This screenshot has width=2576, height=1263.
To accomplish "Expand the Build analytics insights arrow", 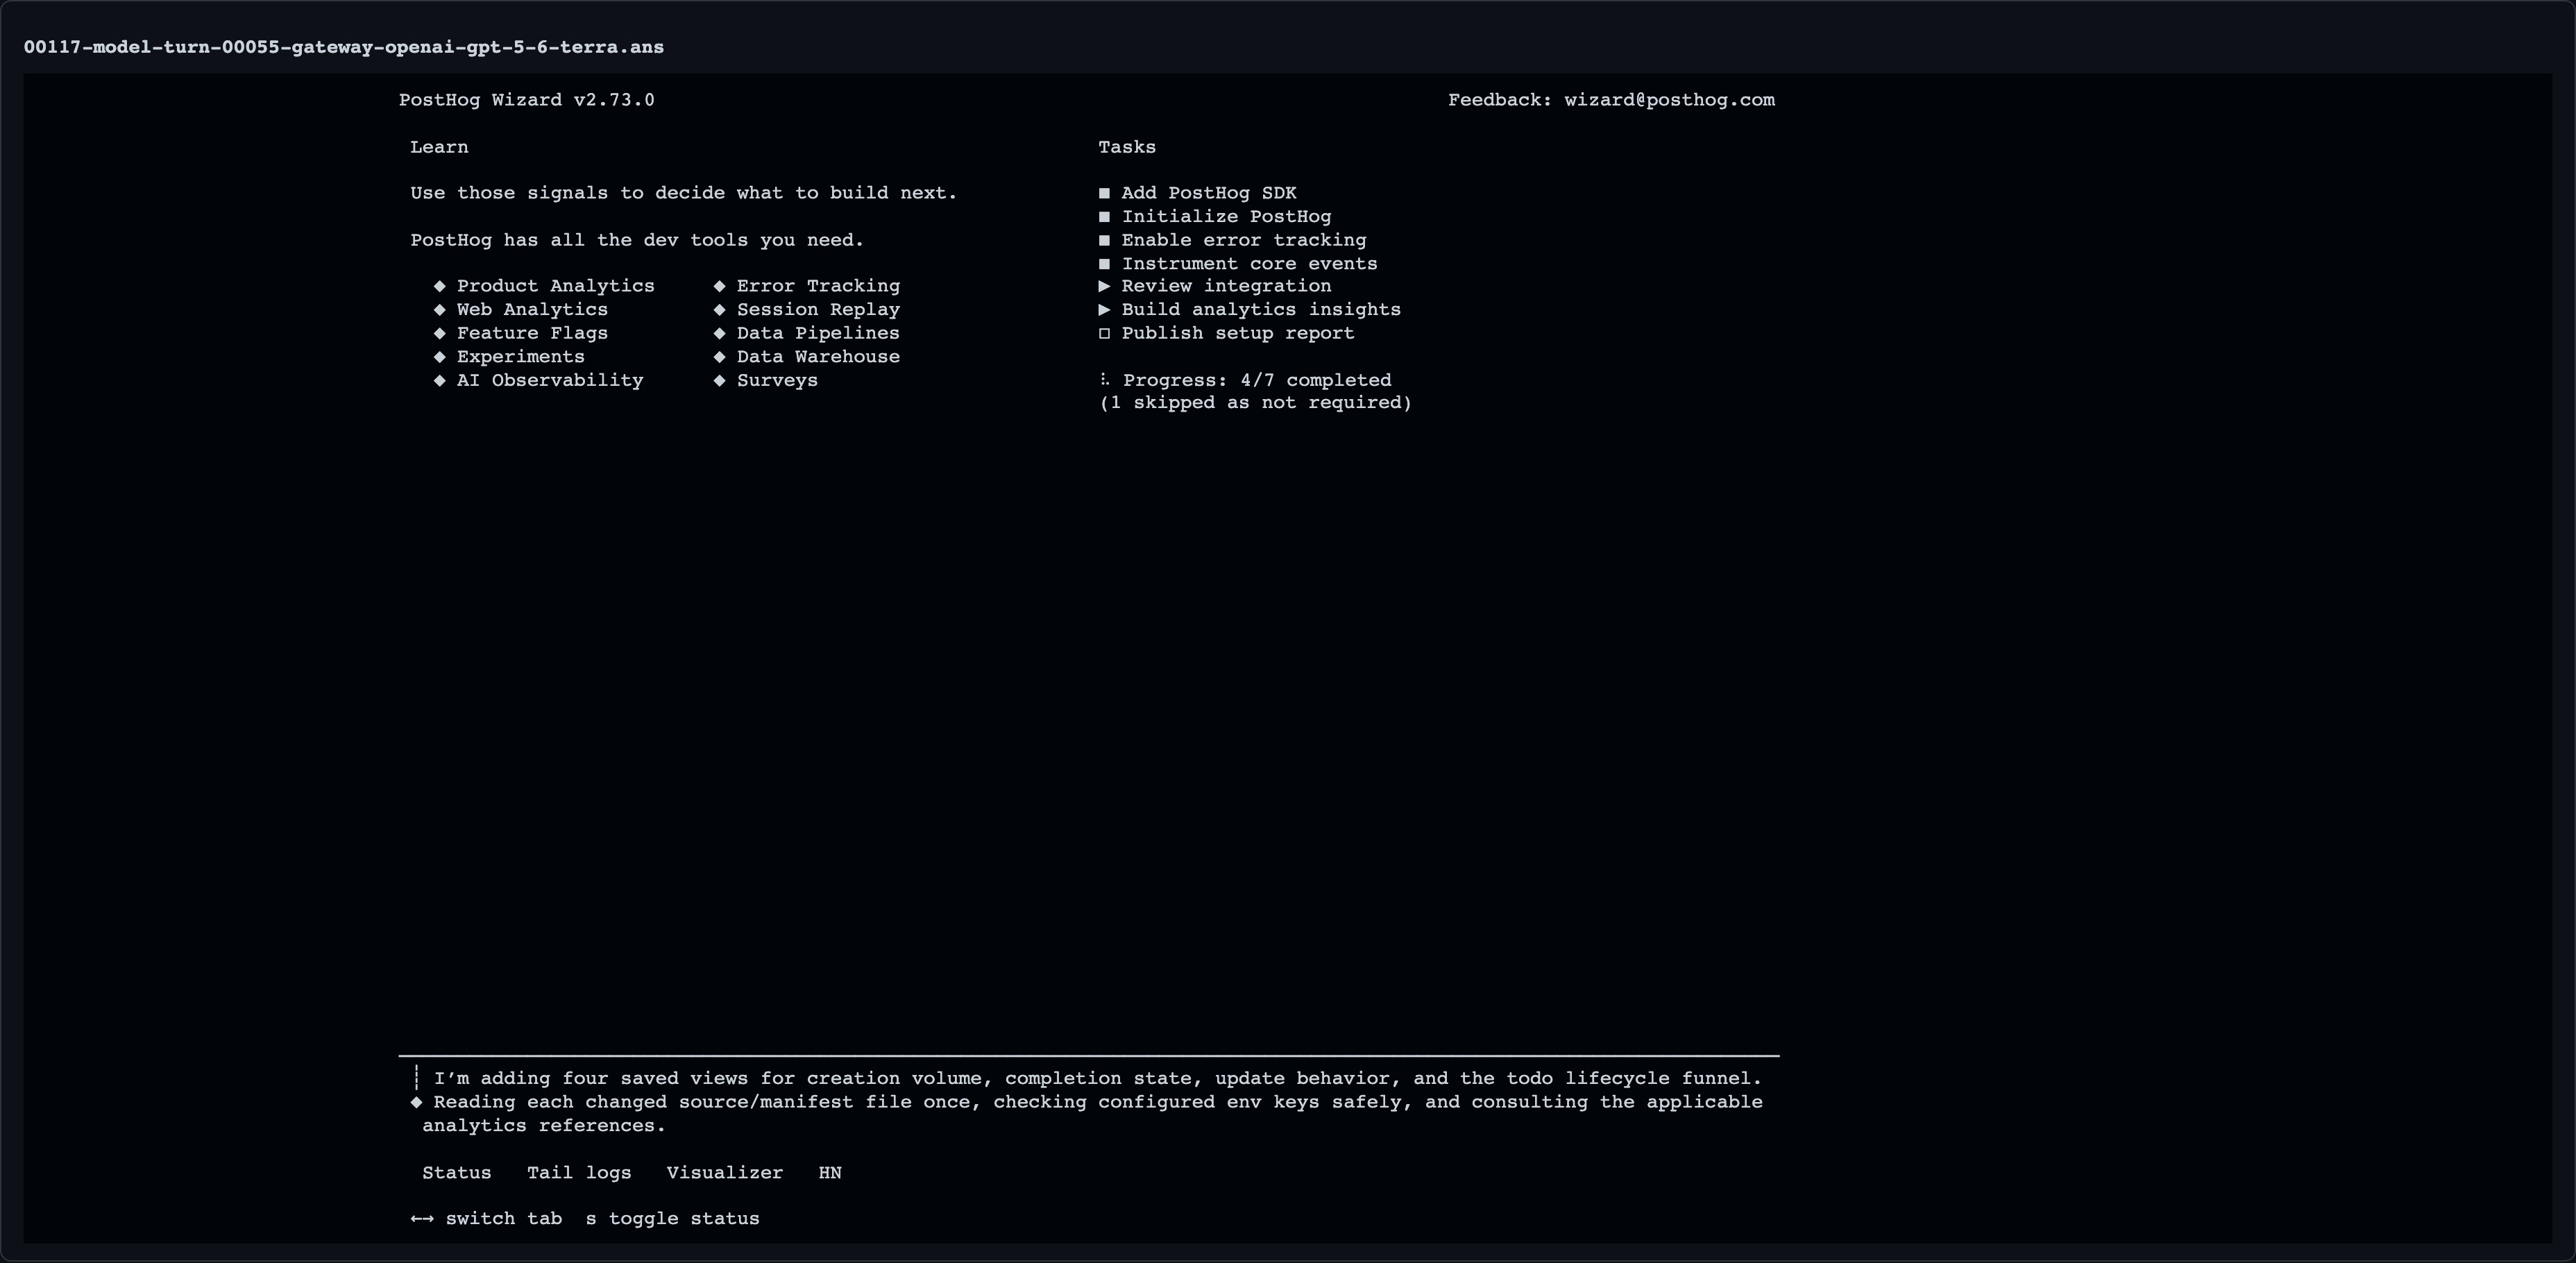I will coord(1104,310).
